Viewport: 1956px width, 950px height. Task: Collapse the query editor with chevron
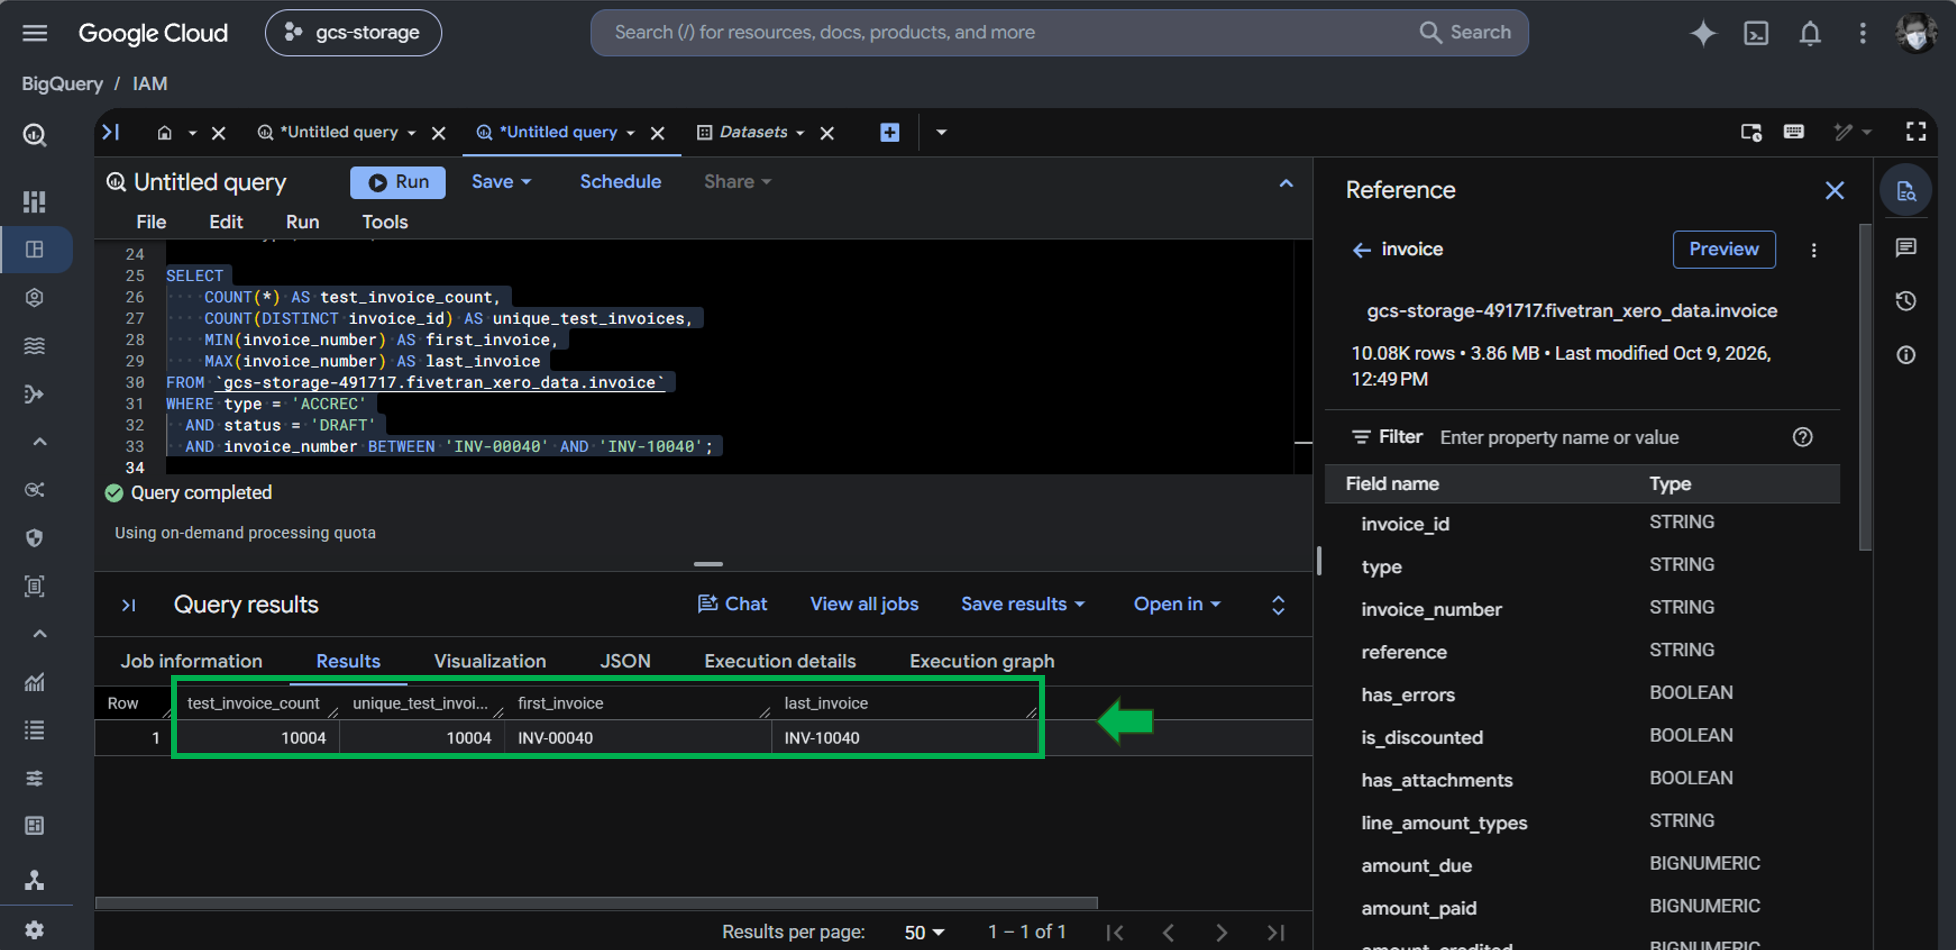(x=1286, y=183)
